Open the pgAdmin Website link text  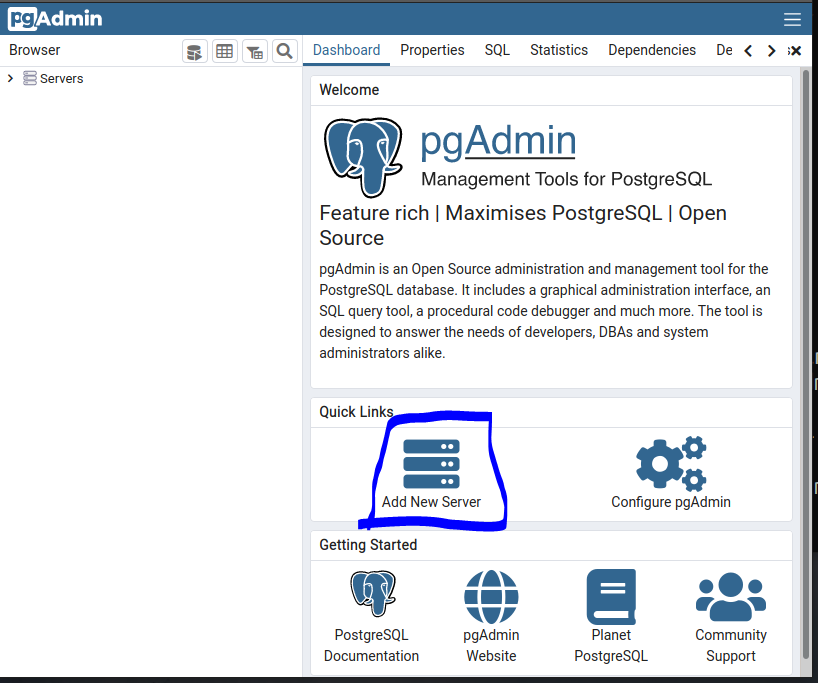coord(491,645)
